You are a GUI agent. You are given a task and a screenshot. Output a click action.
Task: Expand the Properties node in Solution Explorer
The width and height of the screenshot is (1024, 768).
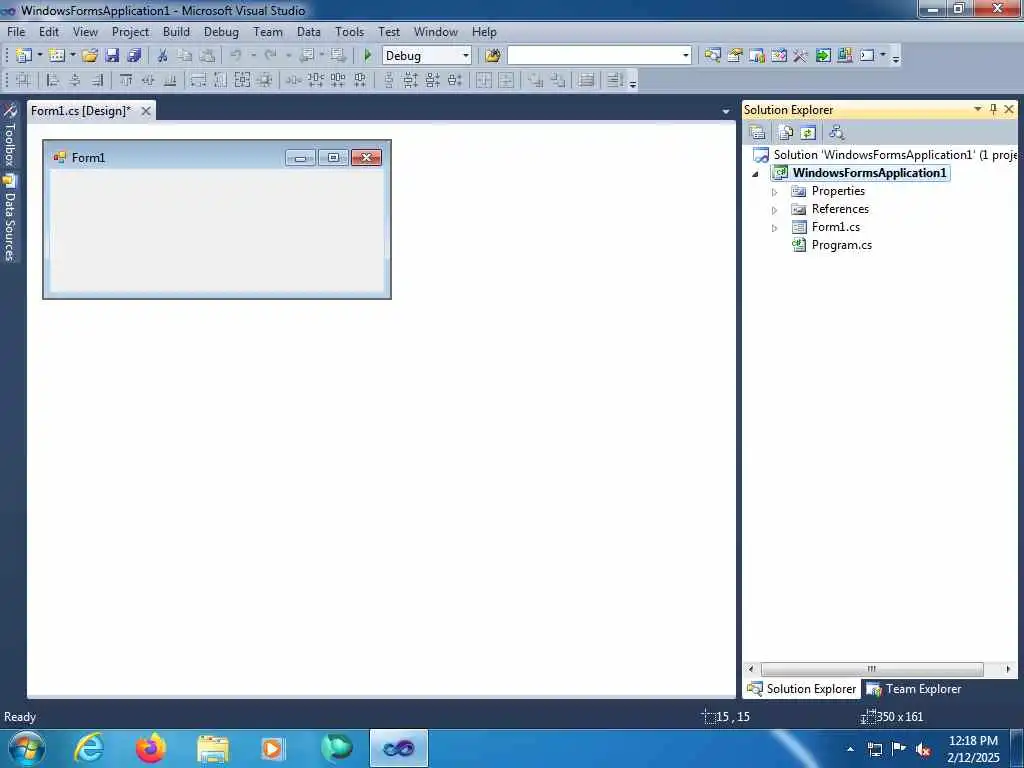pos(775,192)
